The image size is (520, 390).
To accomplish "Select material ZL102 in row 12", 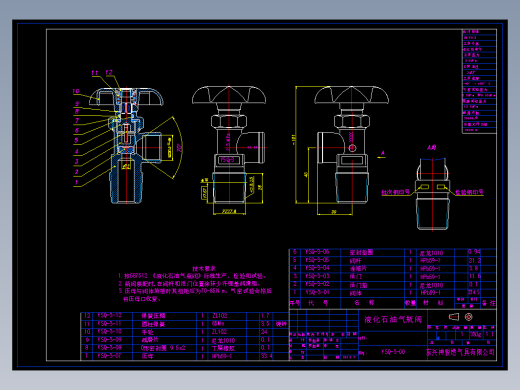I will [x=219, y=315].
